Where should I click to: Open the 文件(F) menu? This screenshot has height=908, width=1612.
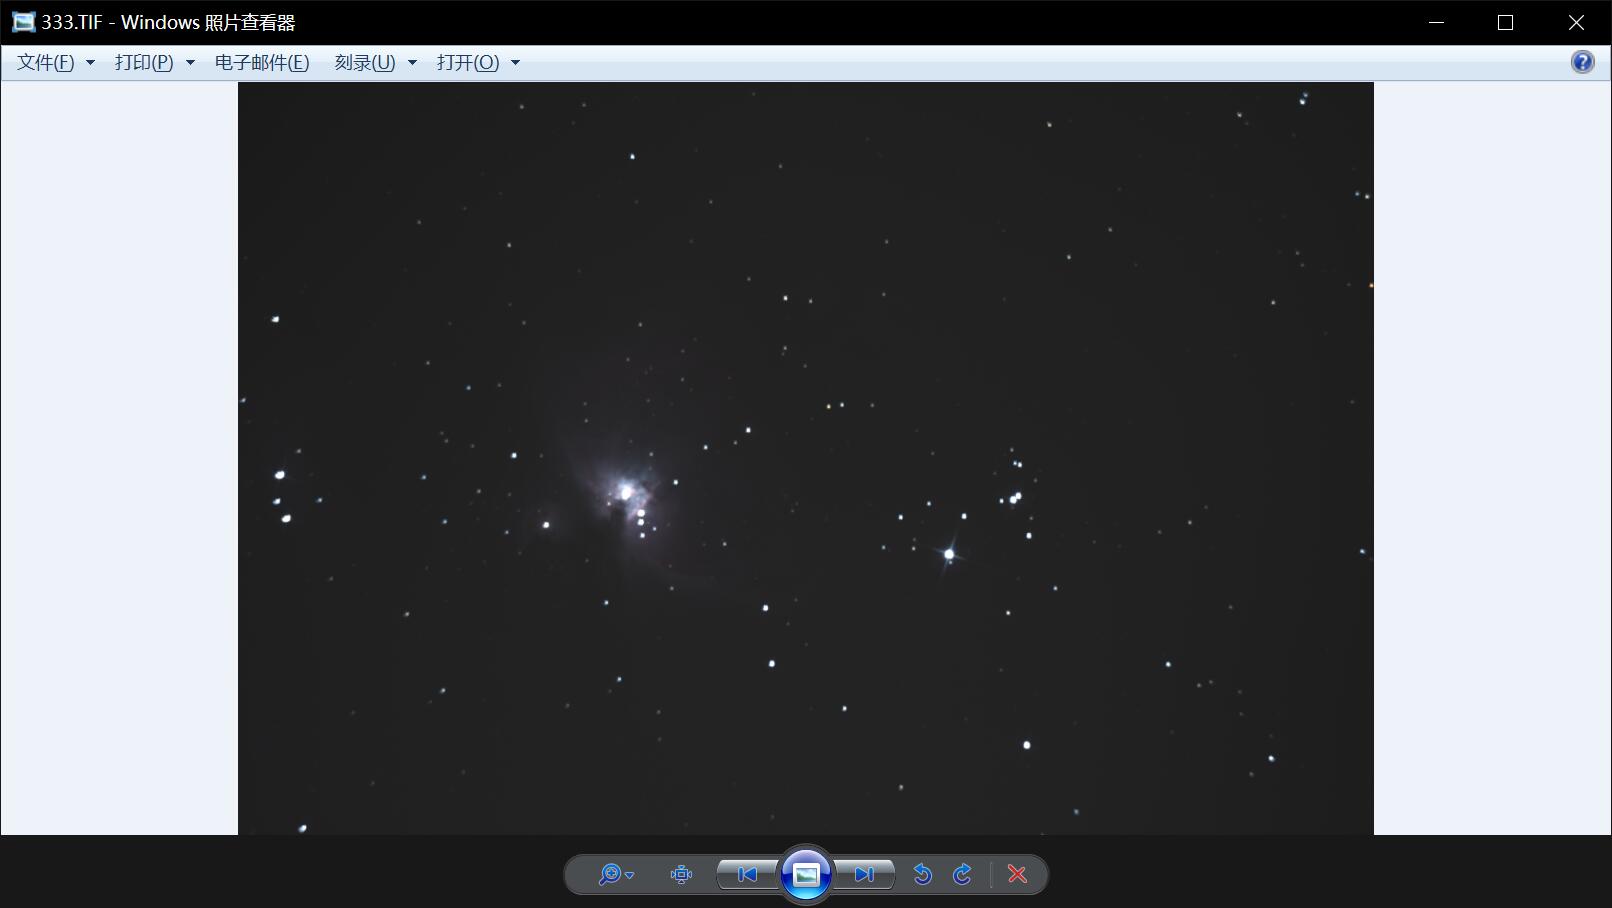pyautogui.click(x=46, y=62)
